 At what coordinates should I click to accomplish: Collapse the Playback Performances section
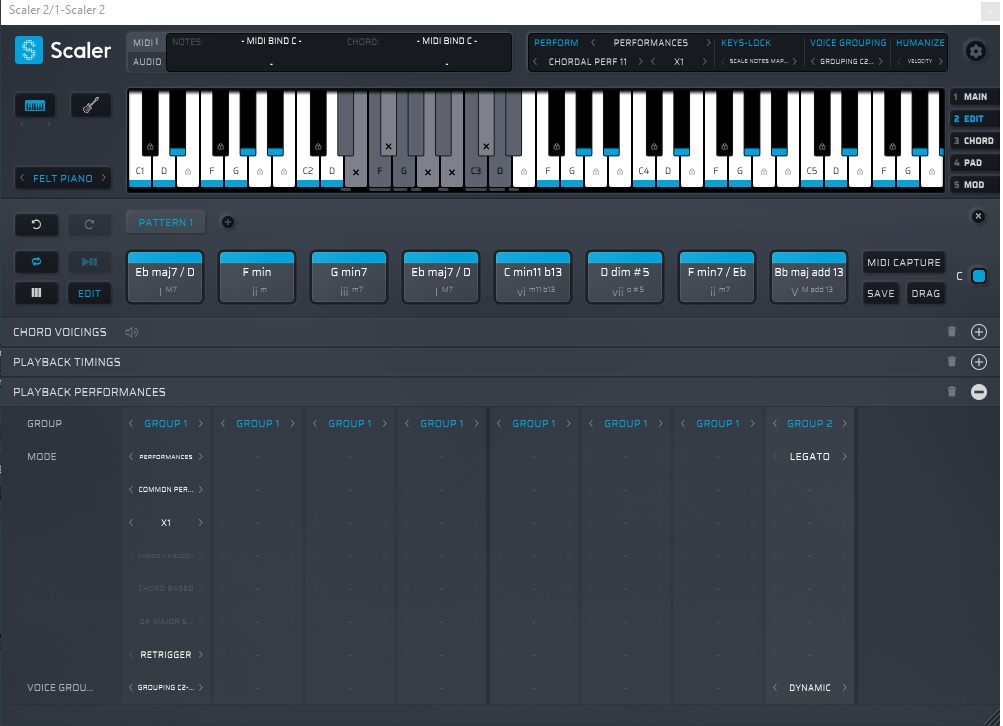979,392
